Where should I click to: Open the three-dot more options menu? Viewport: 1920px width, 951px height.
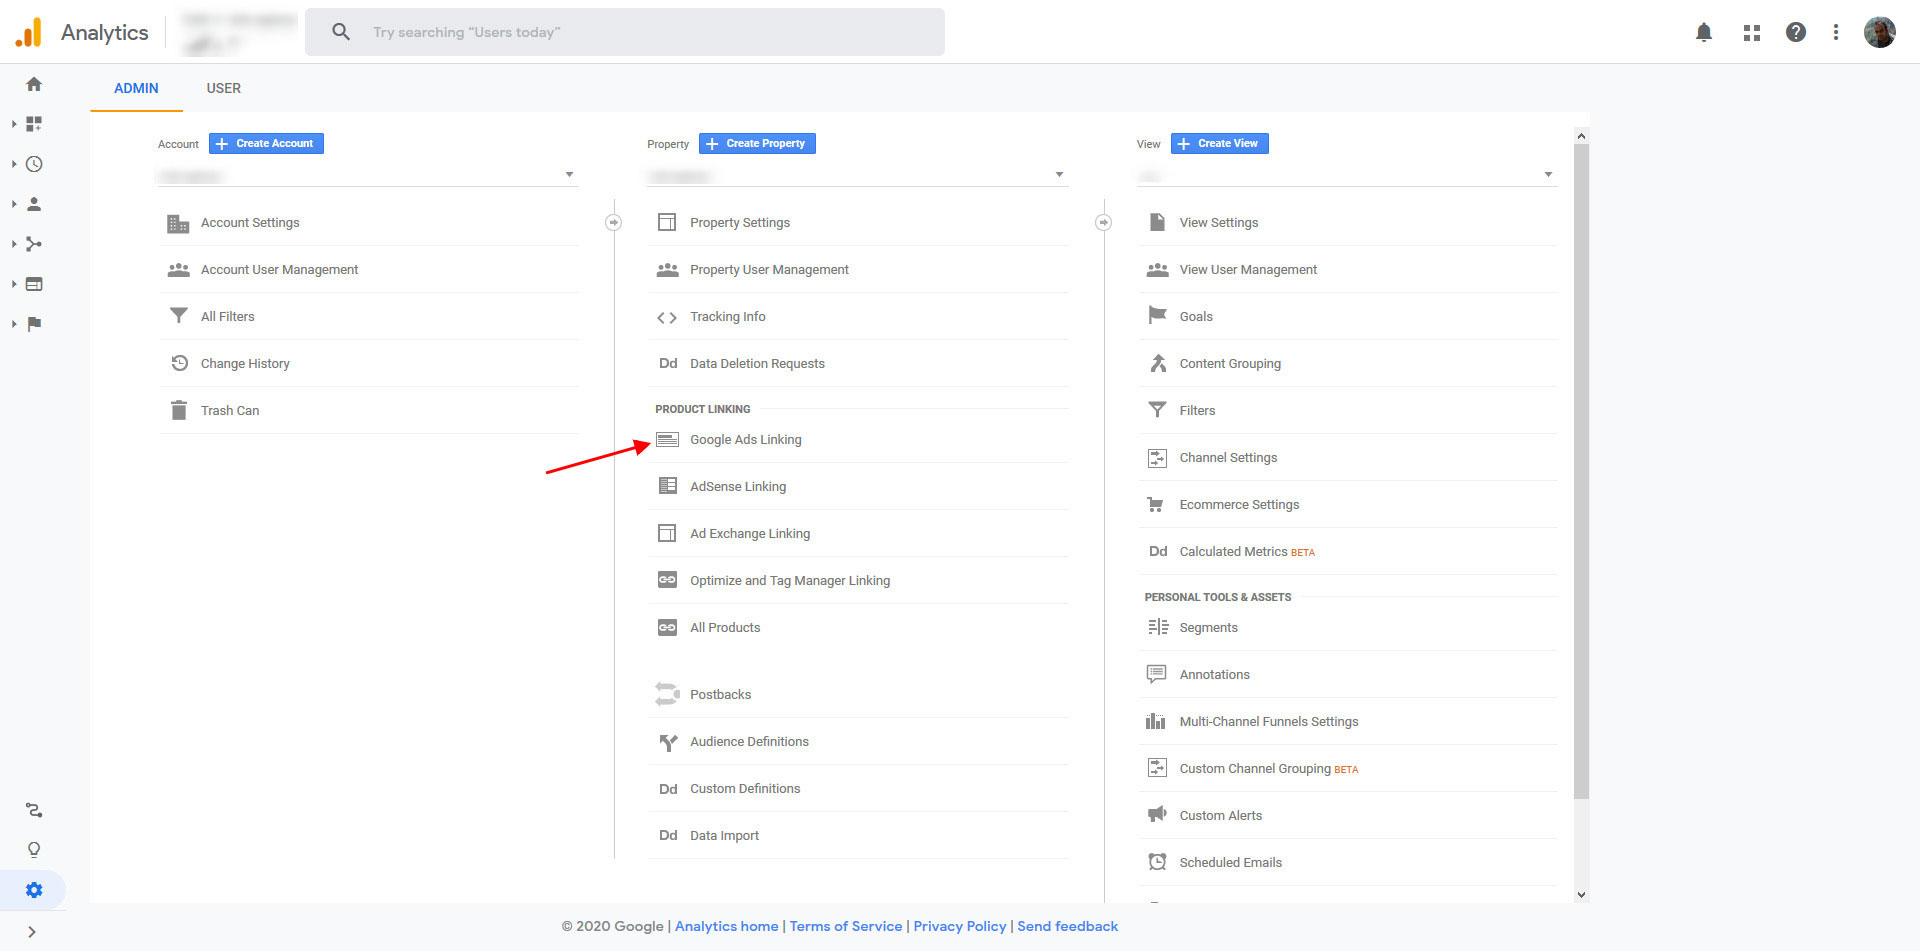pos(1836,32)
